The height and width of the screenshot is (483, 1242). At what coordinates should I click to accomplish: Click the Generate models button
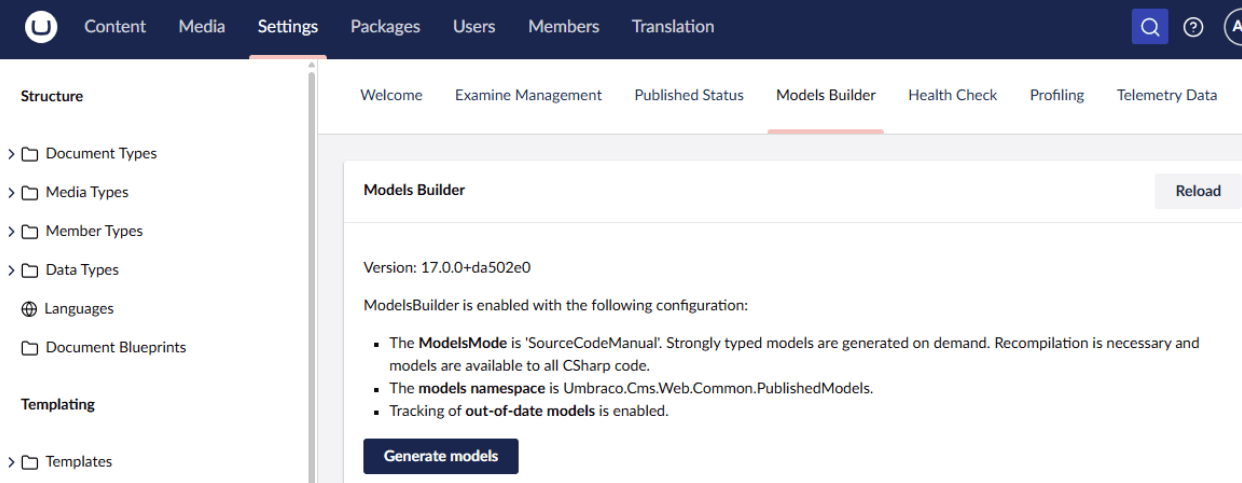[x=441, y=456]
